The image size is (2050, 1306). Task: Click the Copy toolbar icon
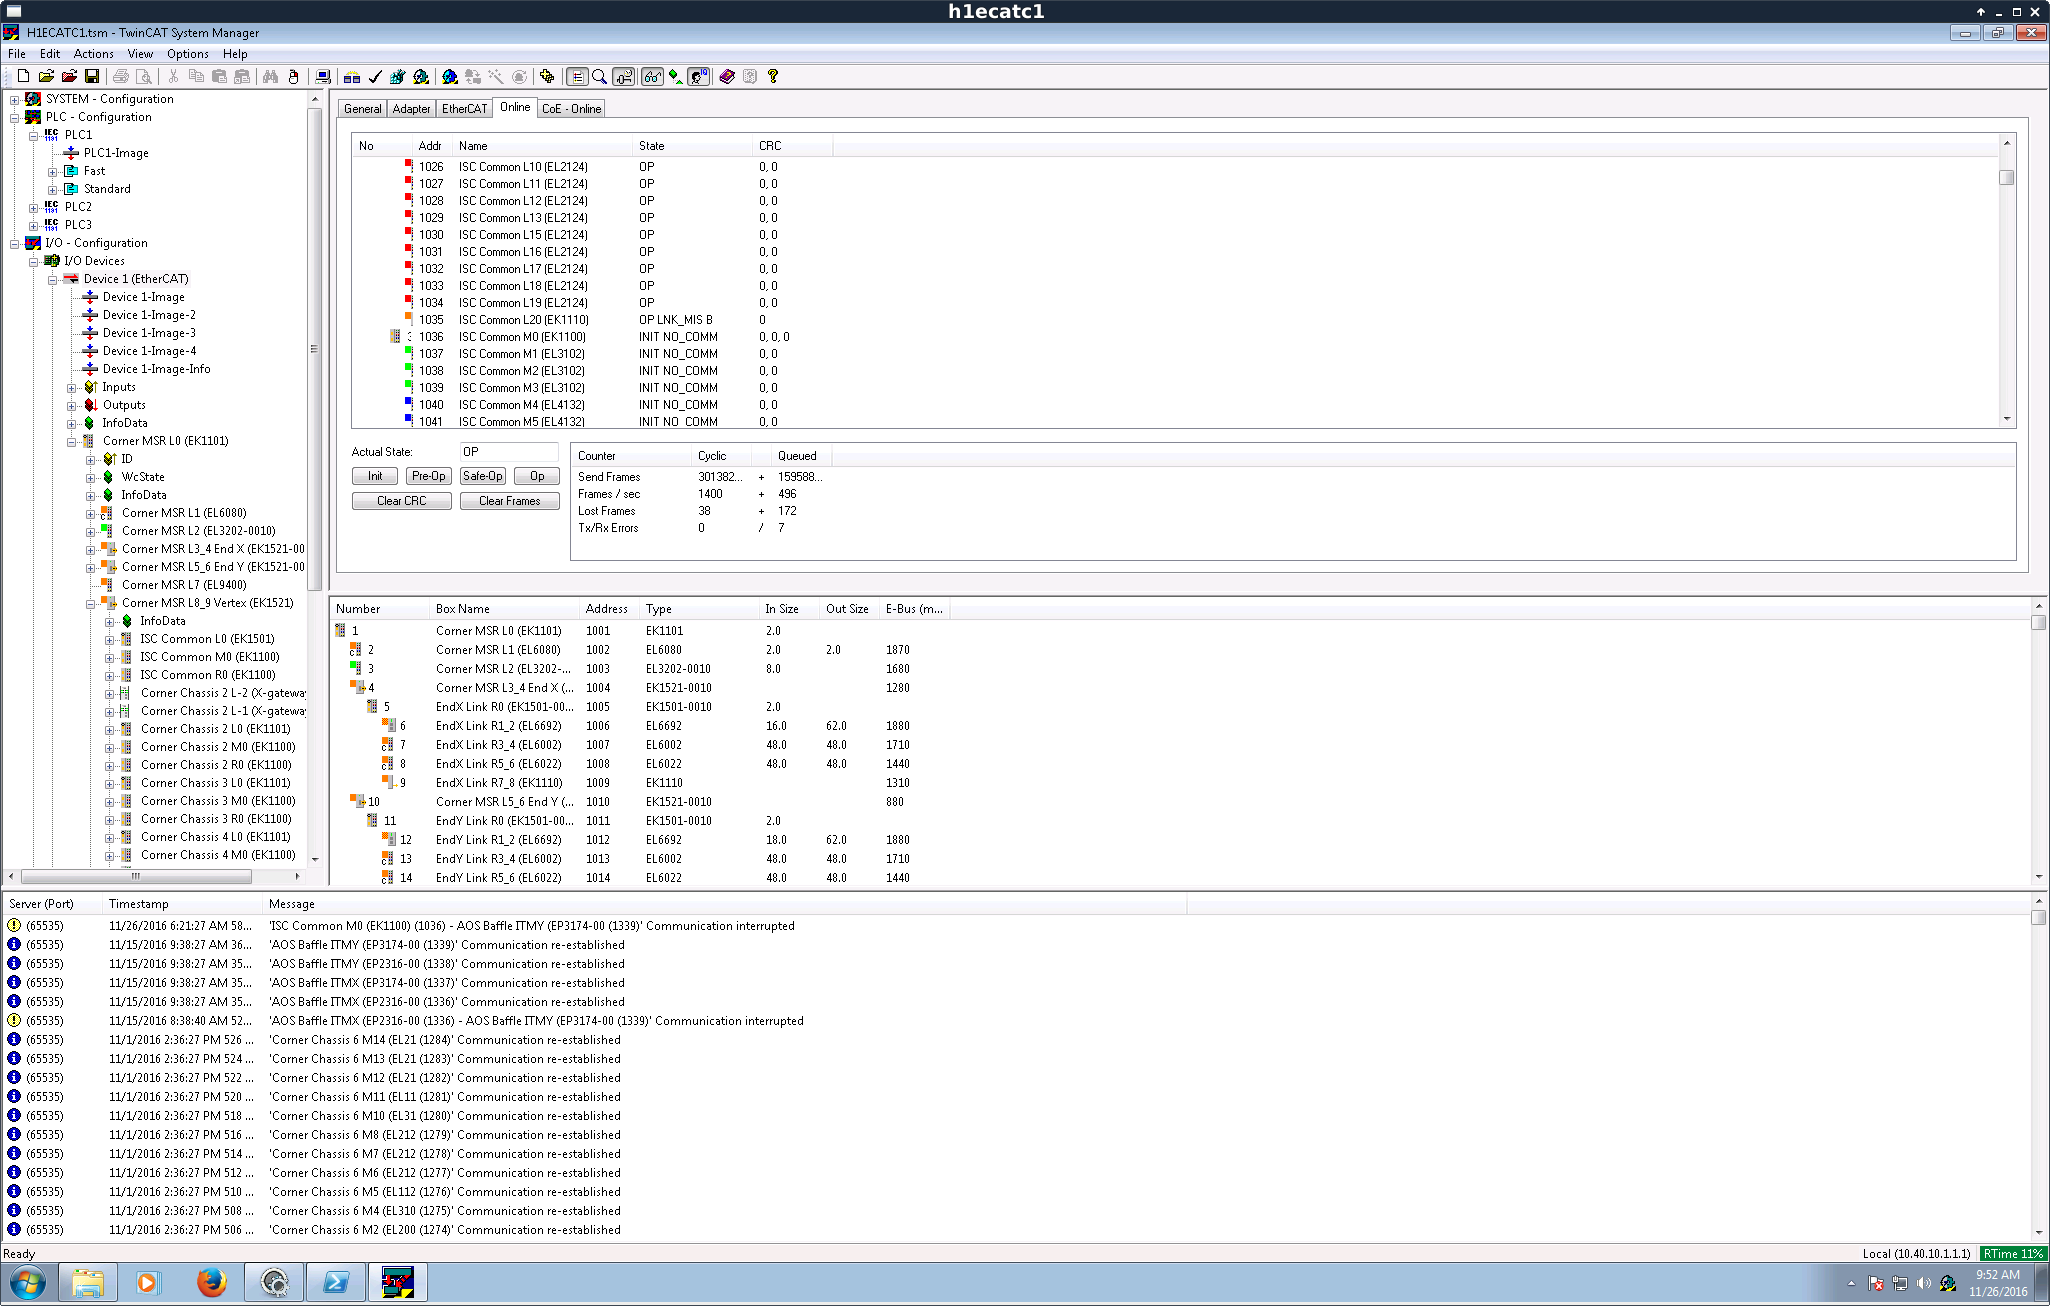click(196, 76)
